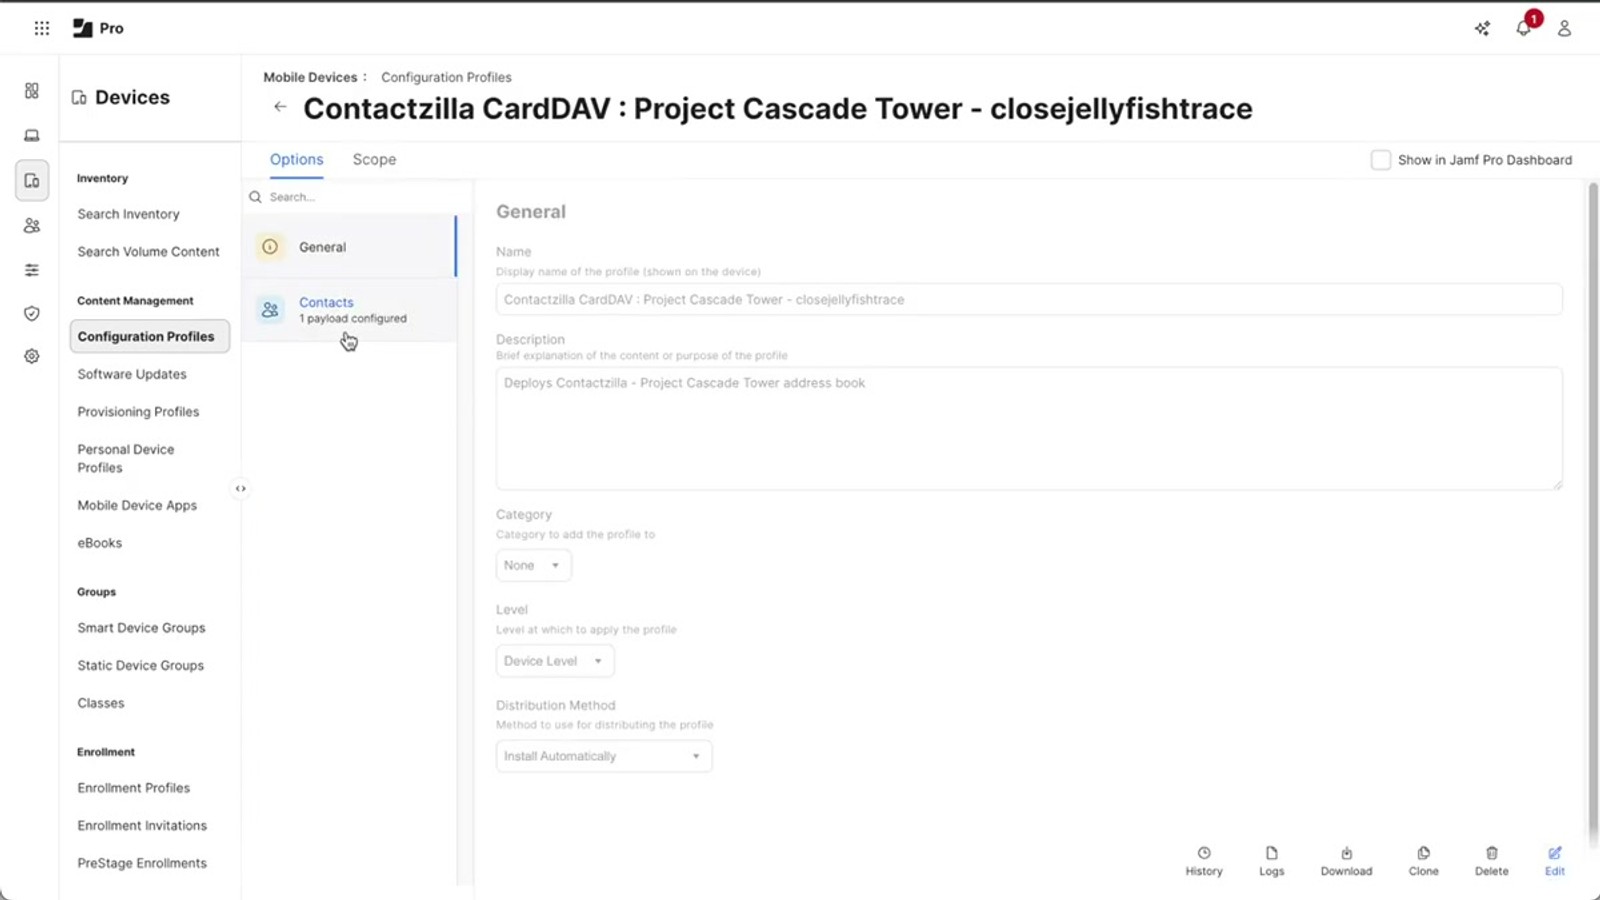The height and width of the screenshot is (900, 1600).
Task: Open the AI assistant sparkle icon
Action: point(1482,28)
